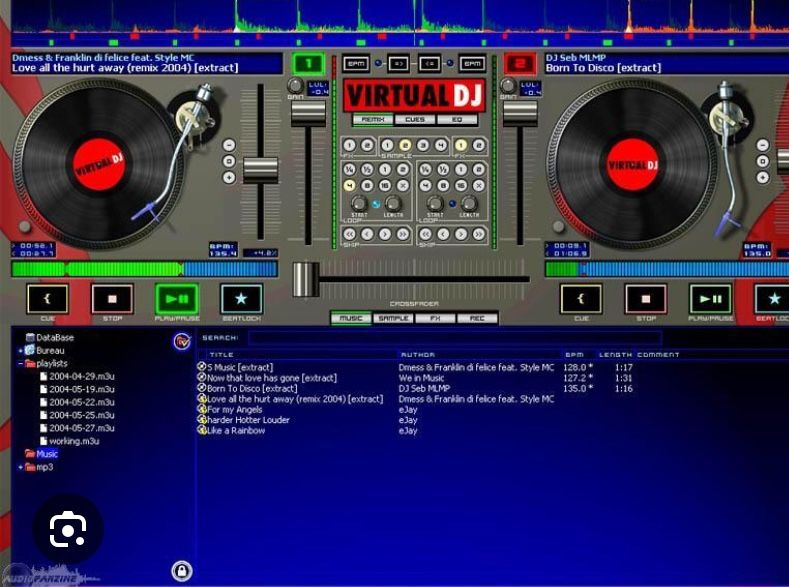Image resolution: width=789 pixels, height=587 pixels.
Task: Click left deck Cue button
Action: click(x=47, y=299)
